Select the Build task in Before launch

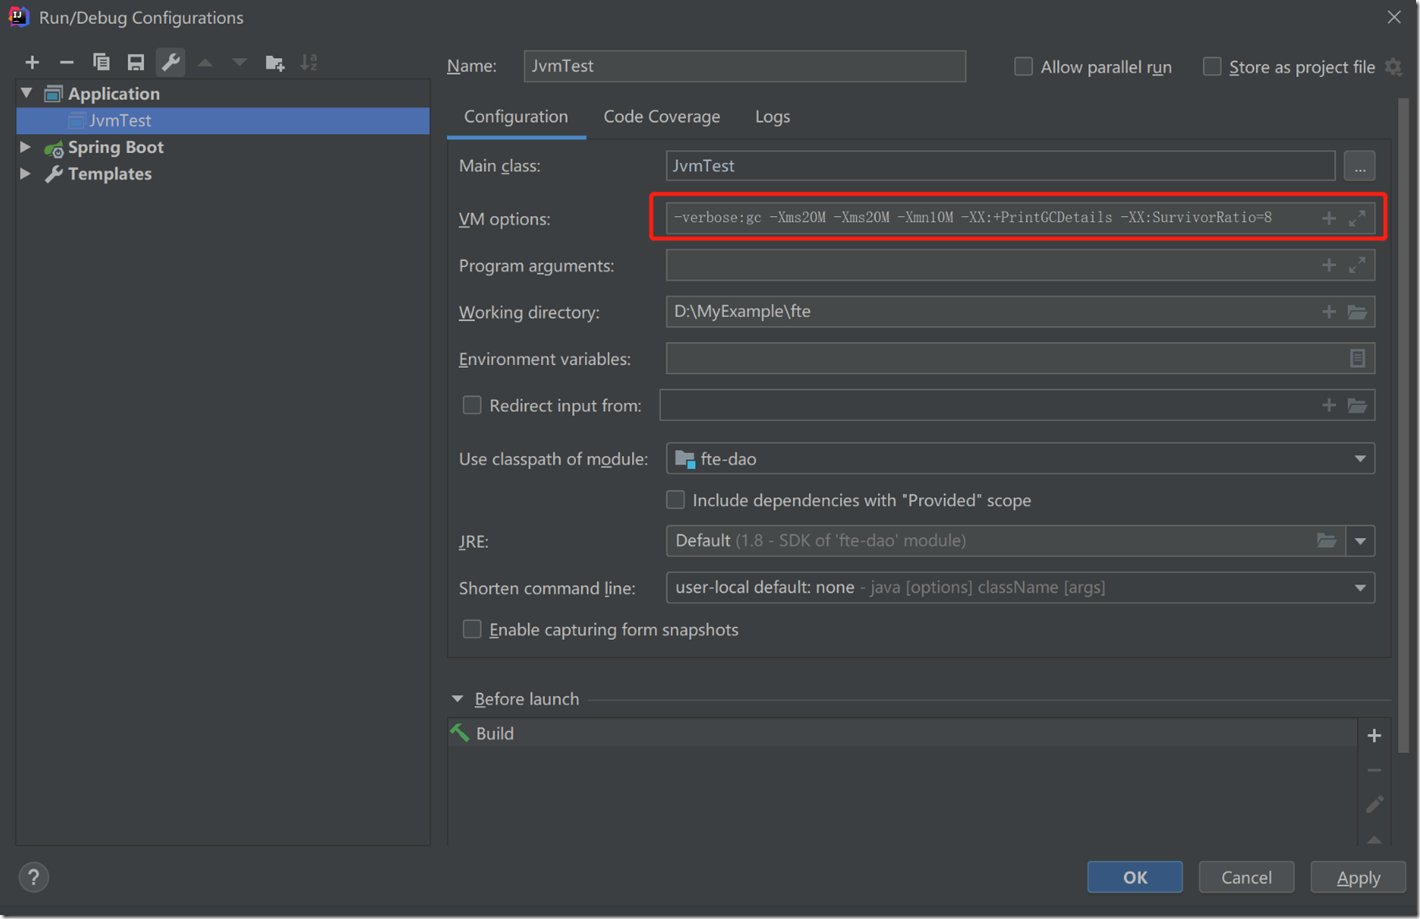pyautogui.click(x=902, y=733)
